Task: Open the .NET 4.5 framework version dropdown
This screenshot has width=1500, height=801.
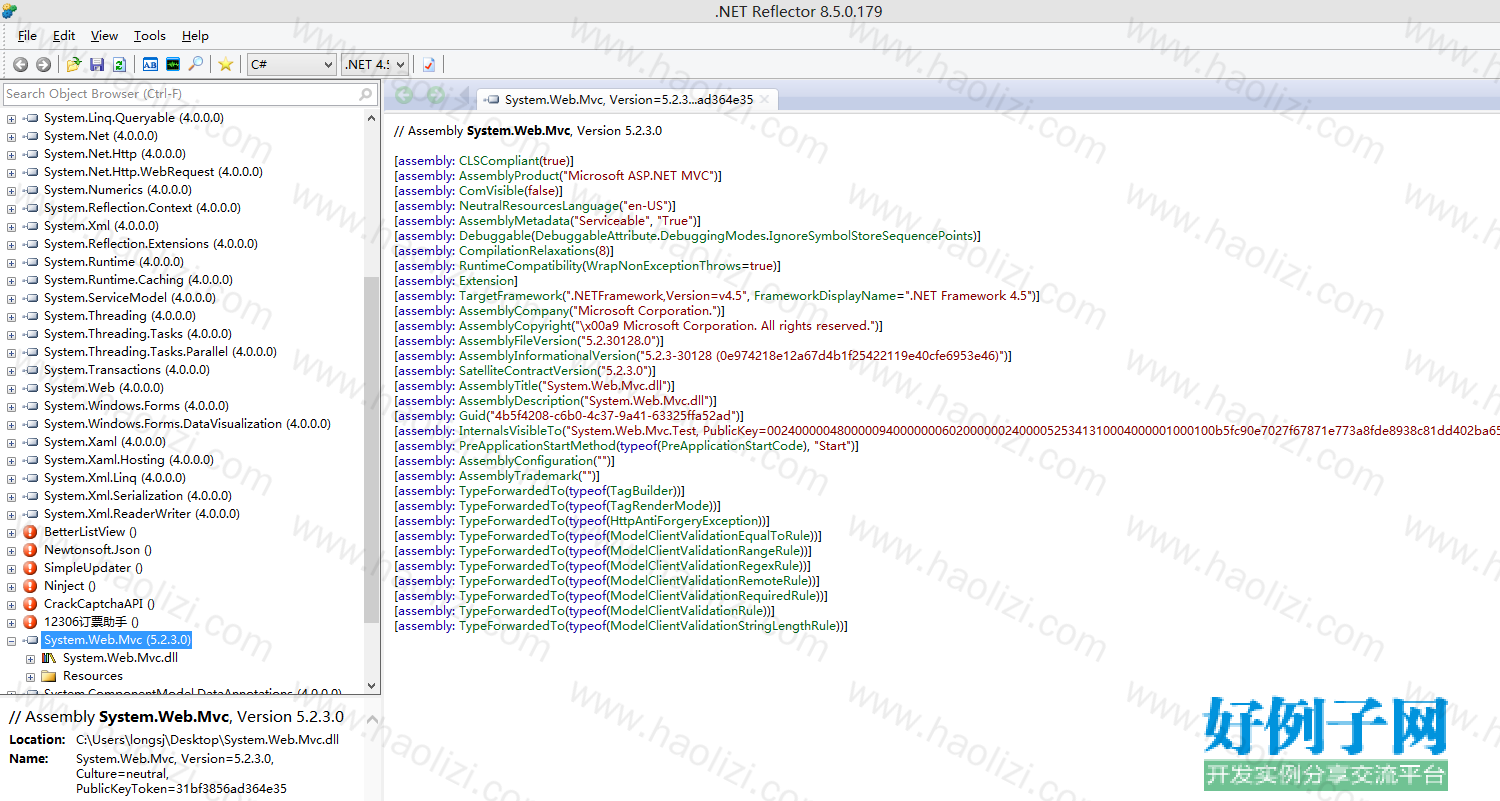Action: tap(375, 64)
